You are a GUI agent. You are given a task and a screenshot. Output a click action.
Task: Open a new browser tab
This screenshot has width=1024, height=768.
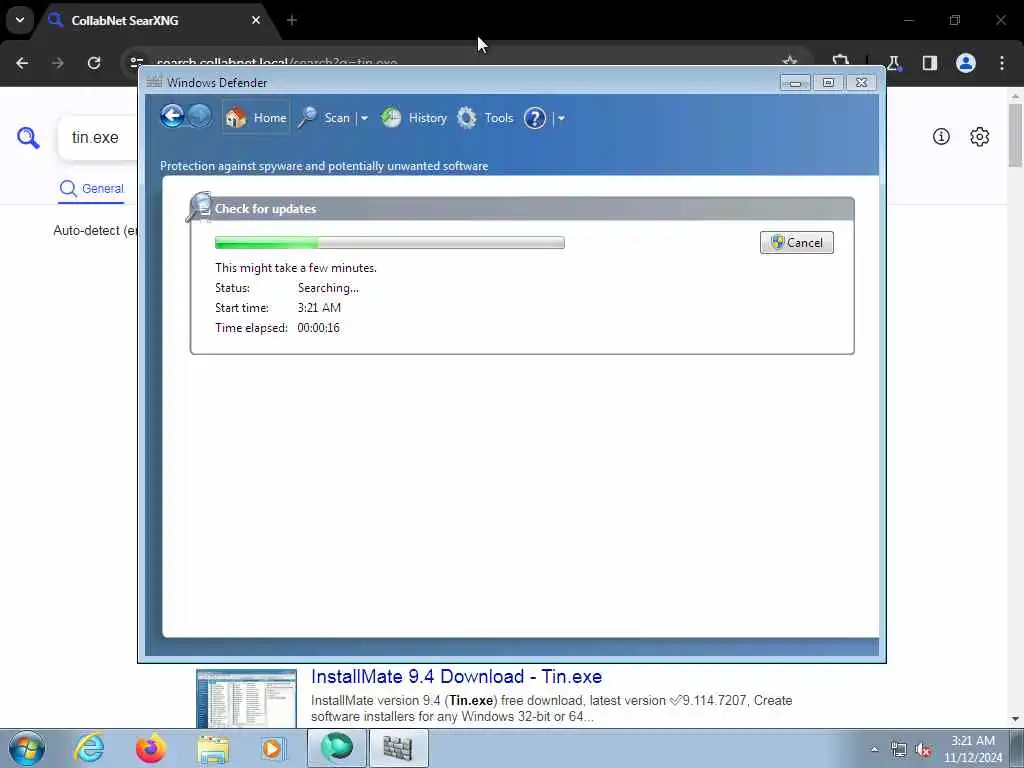pyautogui.click(x=292, y=20)
